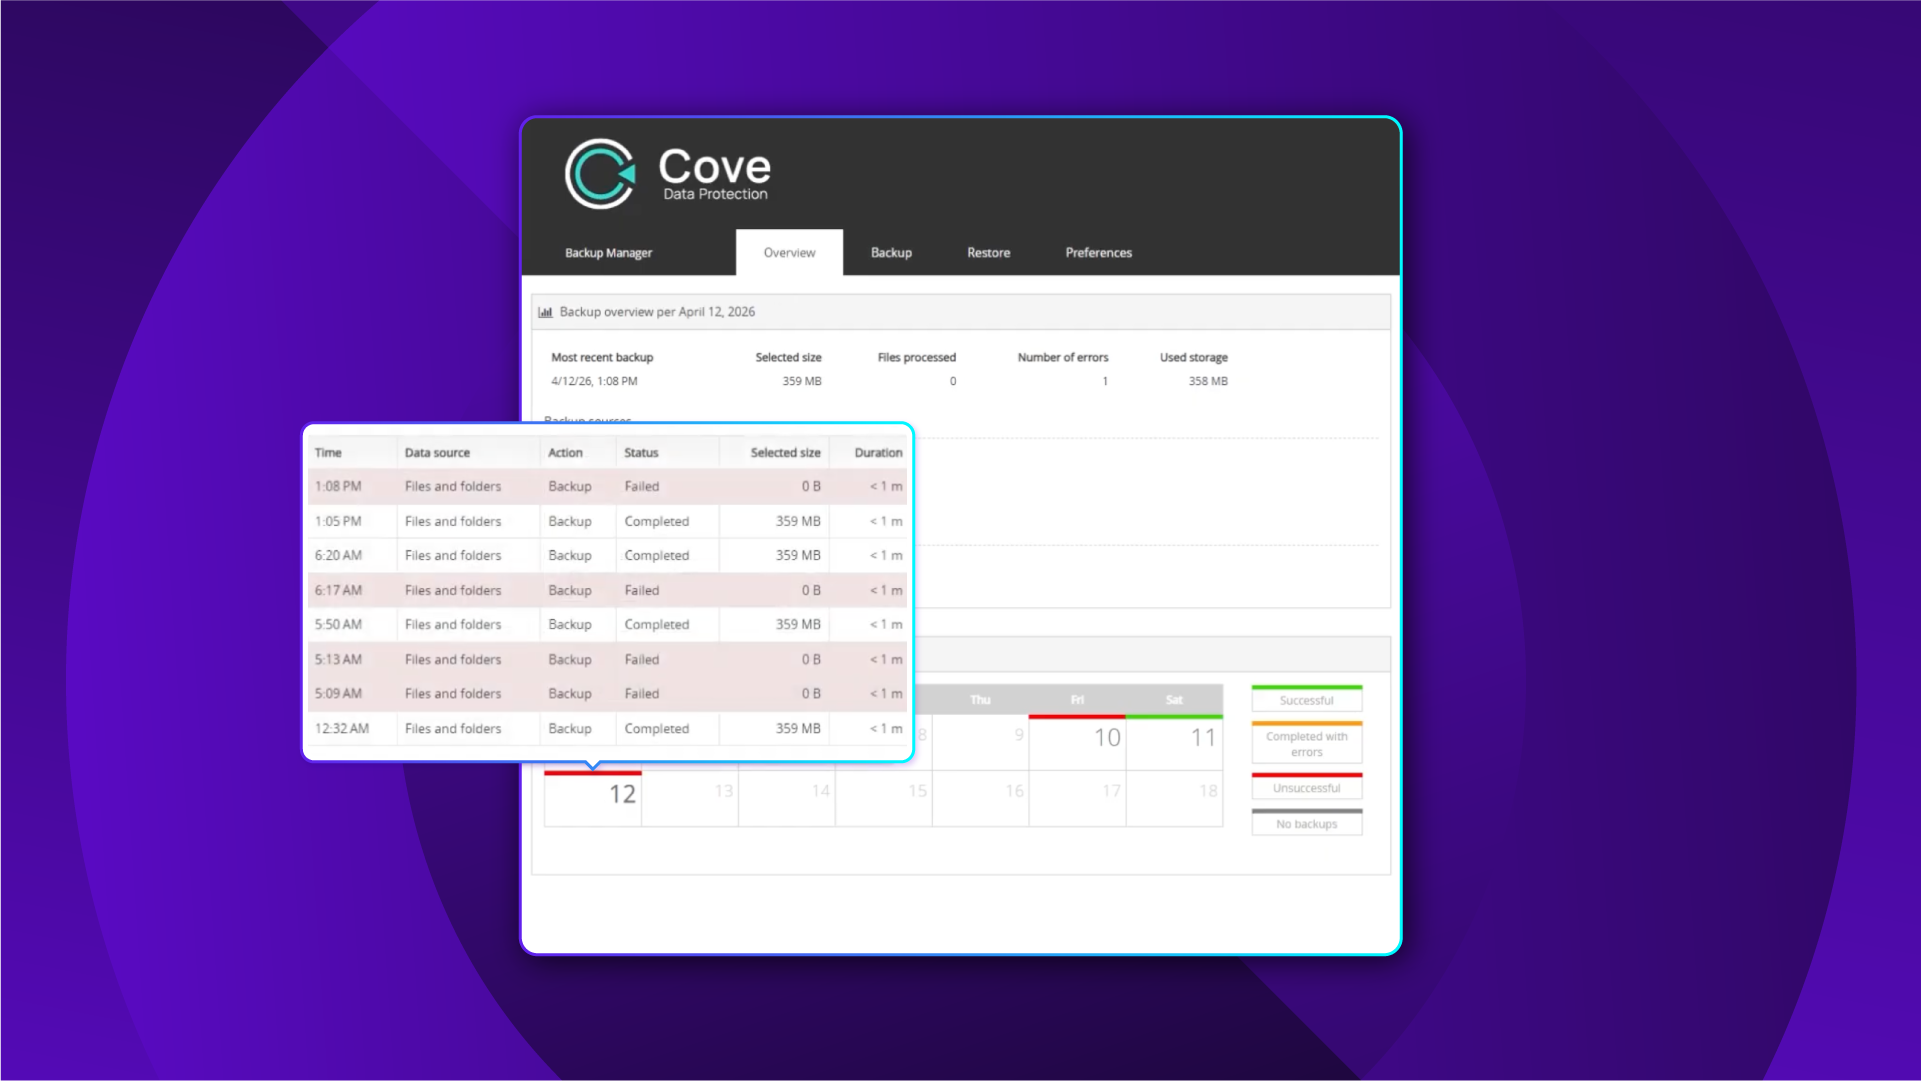Screen dimensions: 1921x1081
Task: Select calendar day 18
Action: point(1174,798)
